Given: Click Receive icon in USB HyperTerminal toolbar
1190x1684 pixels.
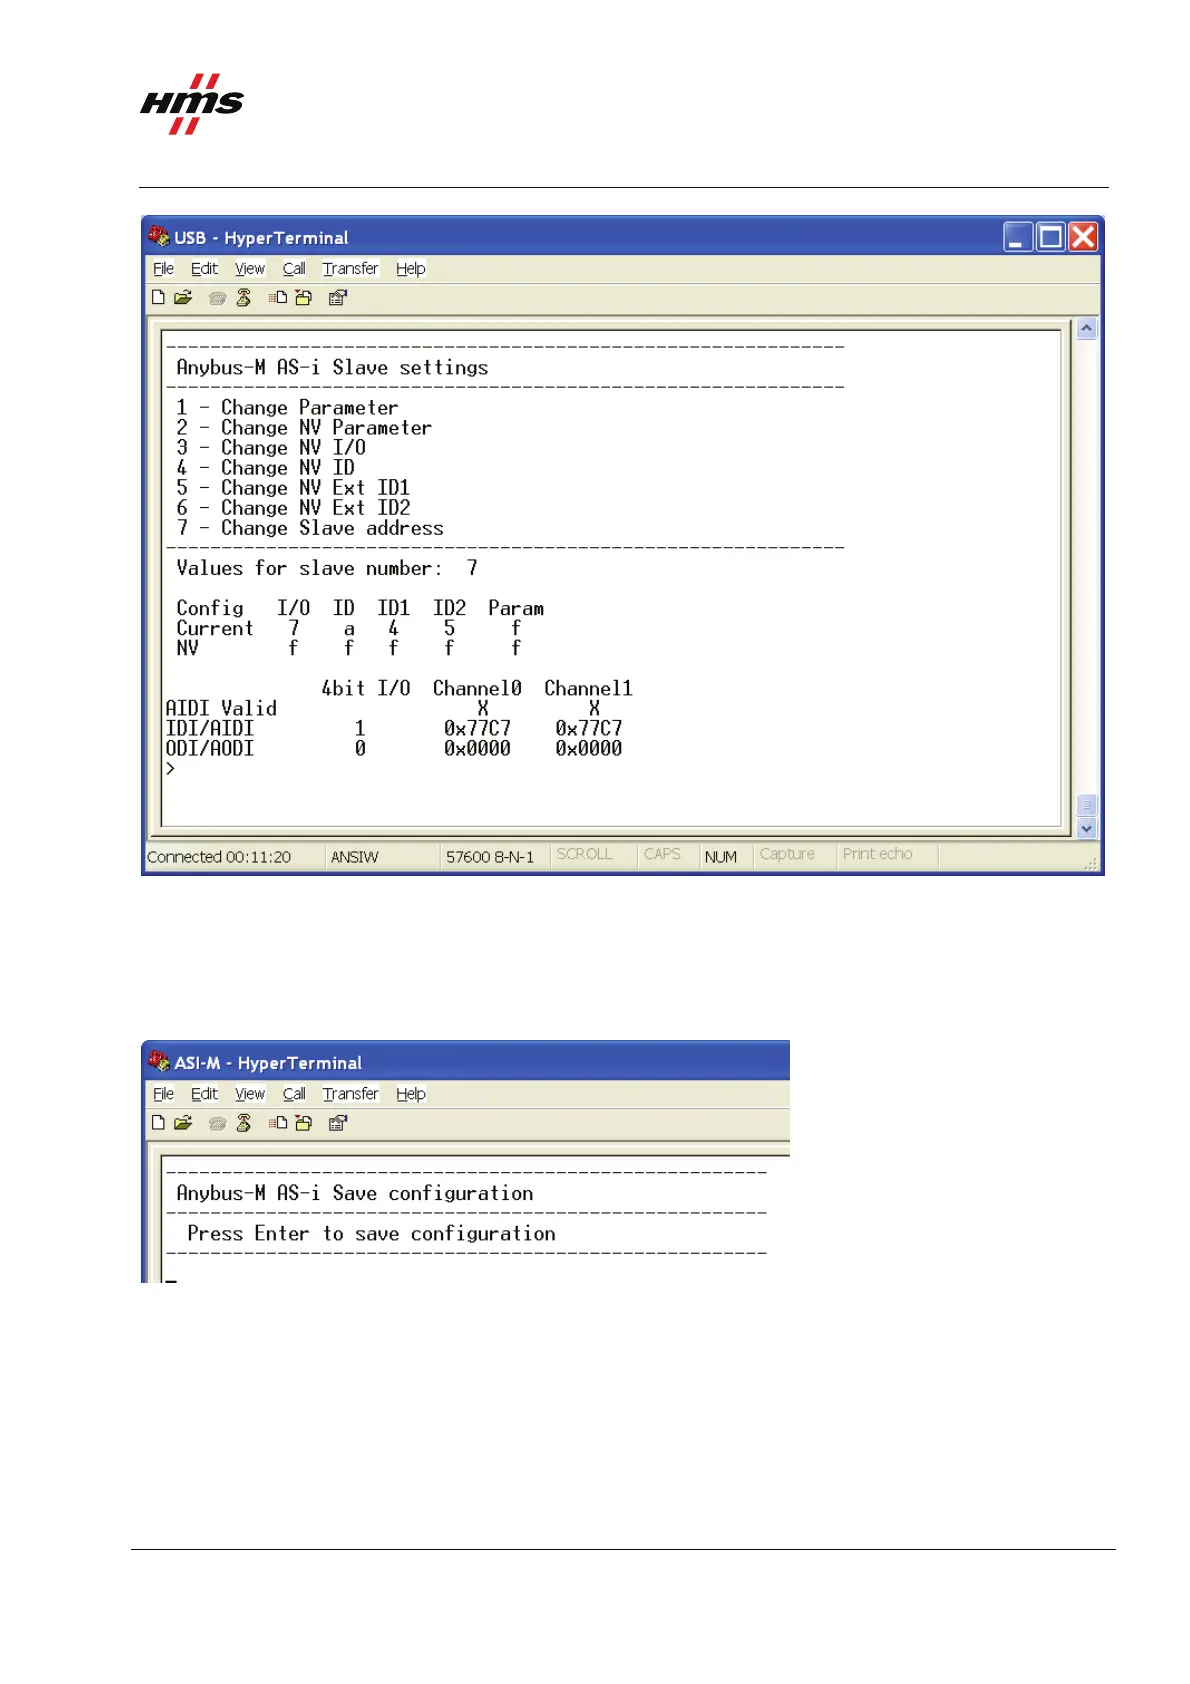Looking at the screenshot, I should click(303, 297).
